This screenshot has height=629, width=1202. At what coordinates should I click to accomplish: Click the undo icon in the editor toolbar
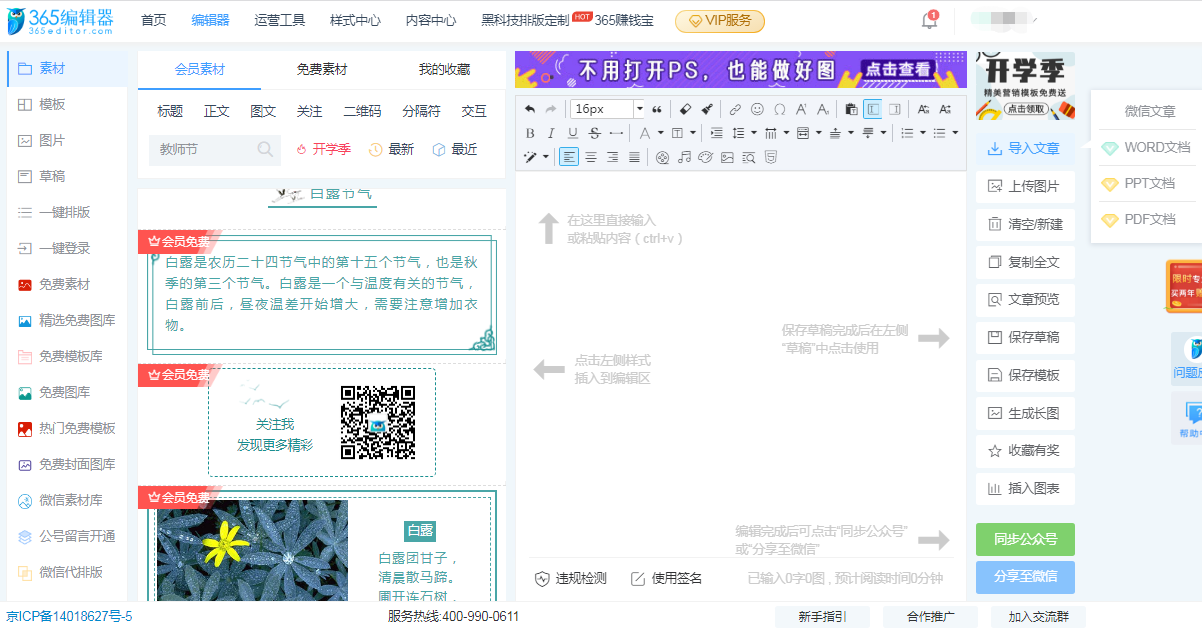(x=531, y=108)
